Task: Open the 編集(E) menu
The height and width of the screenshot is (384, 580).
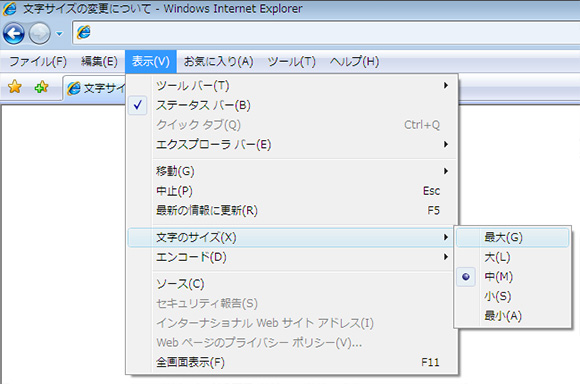Action: pos(99,61)
